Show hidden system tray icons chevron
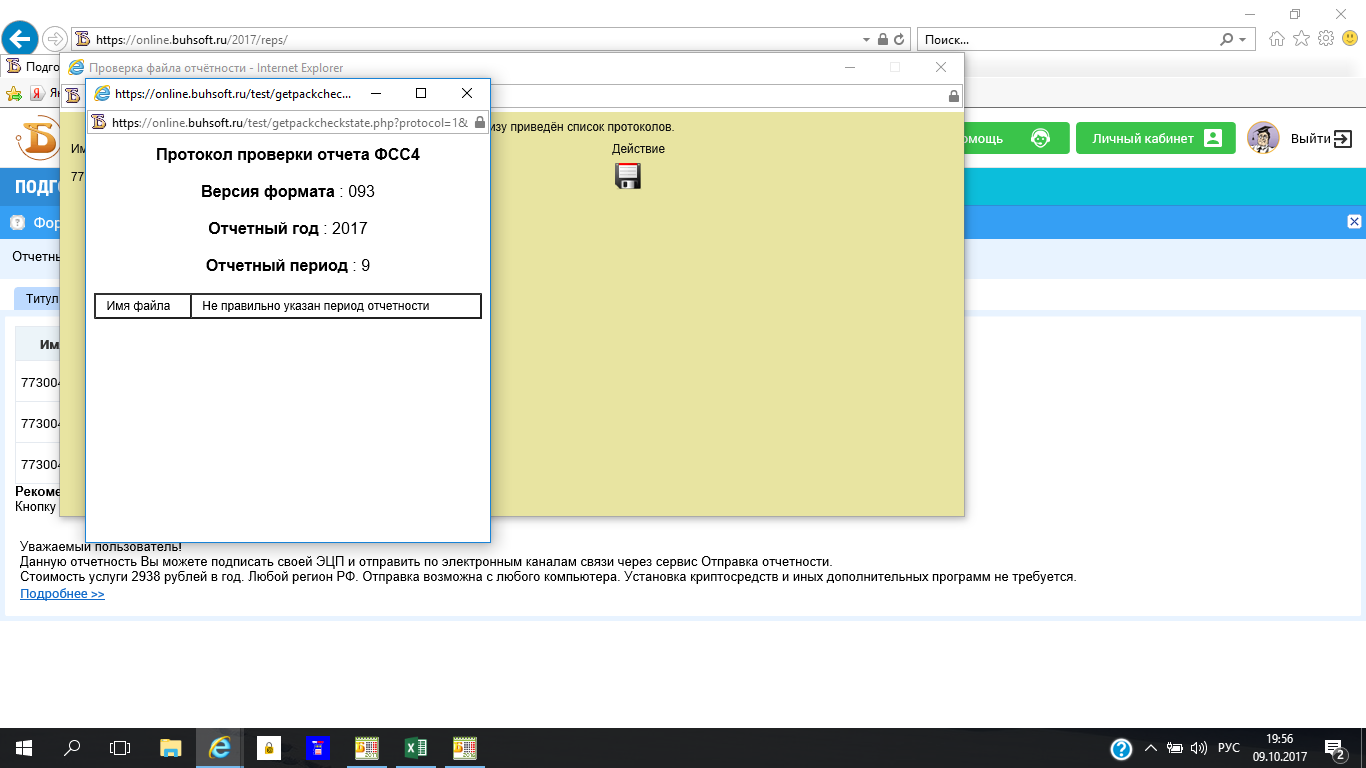The height and width of the screenshot is (768, 1366). pos(1150,748)
